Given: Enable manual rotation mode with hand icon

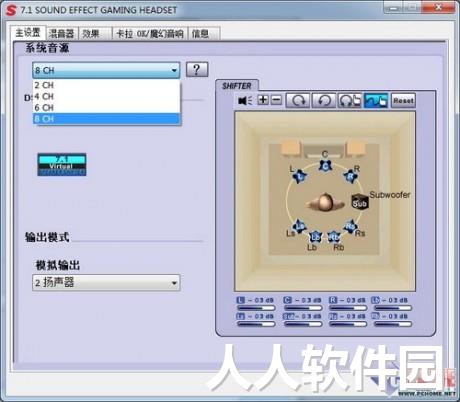Looking at the screenshot, I should [350, 100].
